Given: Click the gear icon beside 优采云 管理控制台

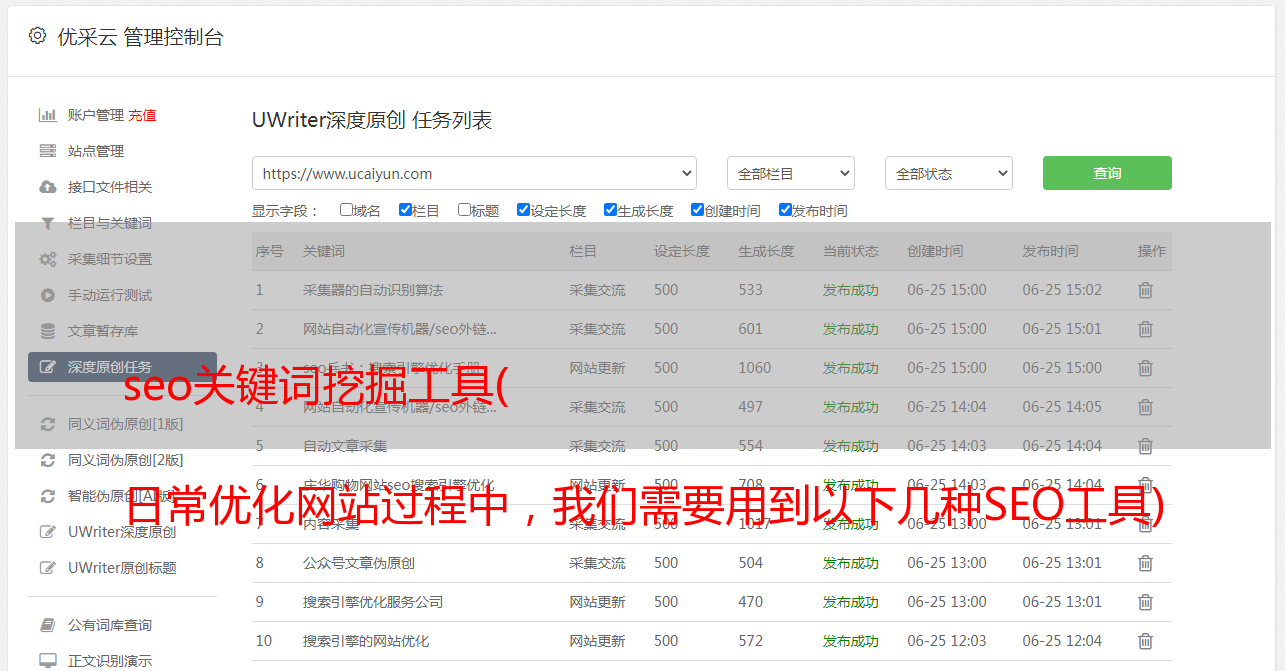Looking at the screenshot, I should pos(37,36).
